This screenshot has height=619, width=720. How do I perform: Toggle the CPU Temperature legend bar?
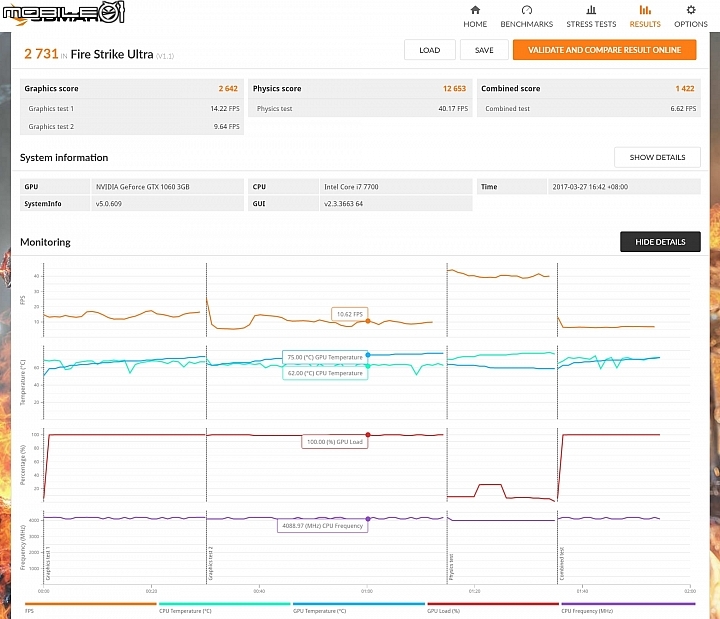(225, 604)
